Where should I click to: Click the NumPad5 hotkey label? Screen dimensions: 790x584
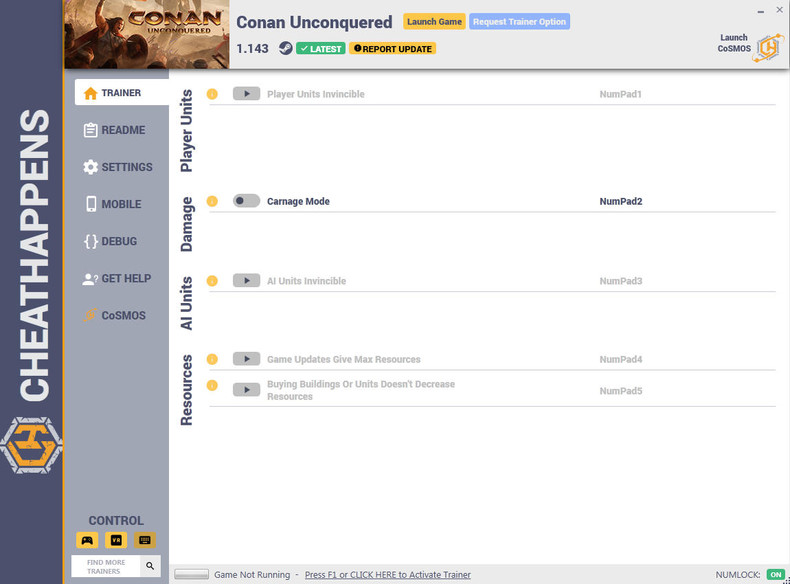coord(621,391)
